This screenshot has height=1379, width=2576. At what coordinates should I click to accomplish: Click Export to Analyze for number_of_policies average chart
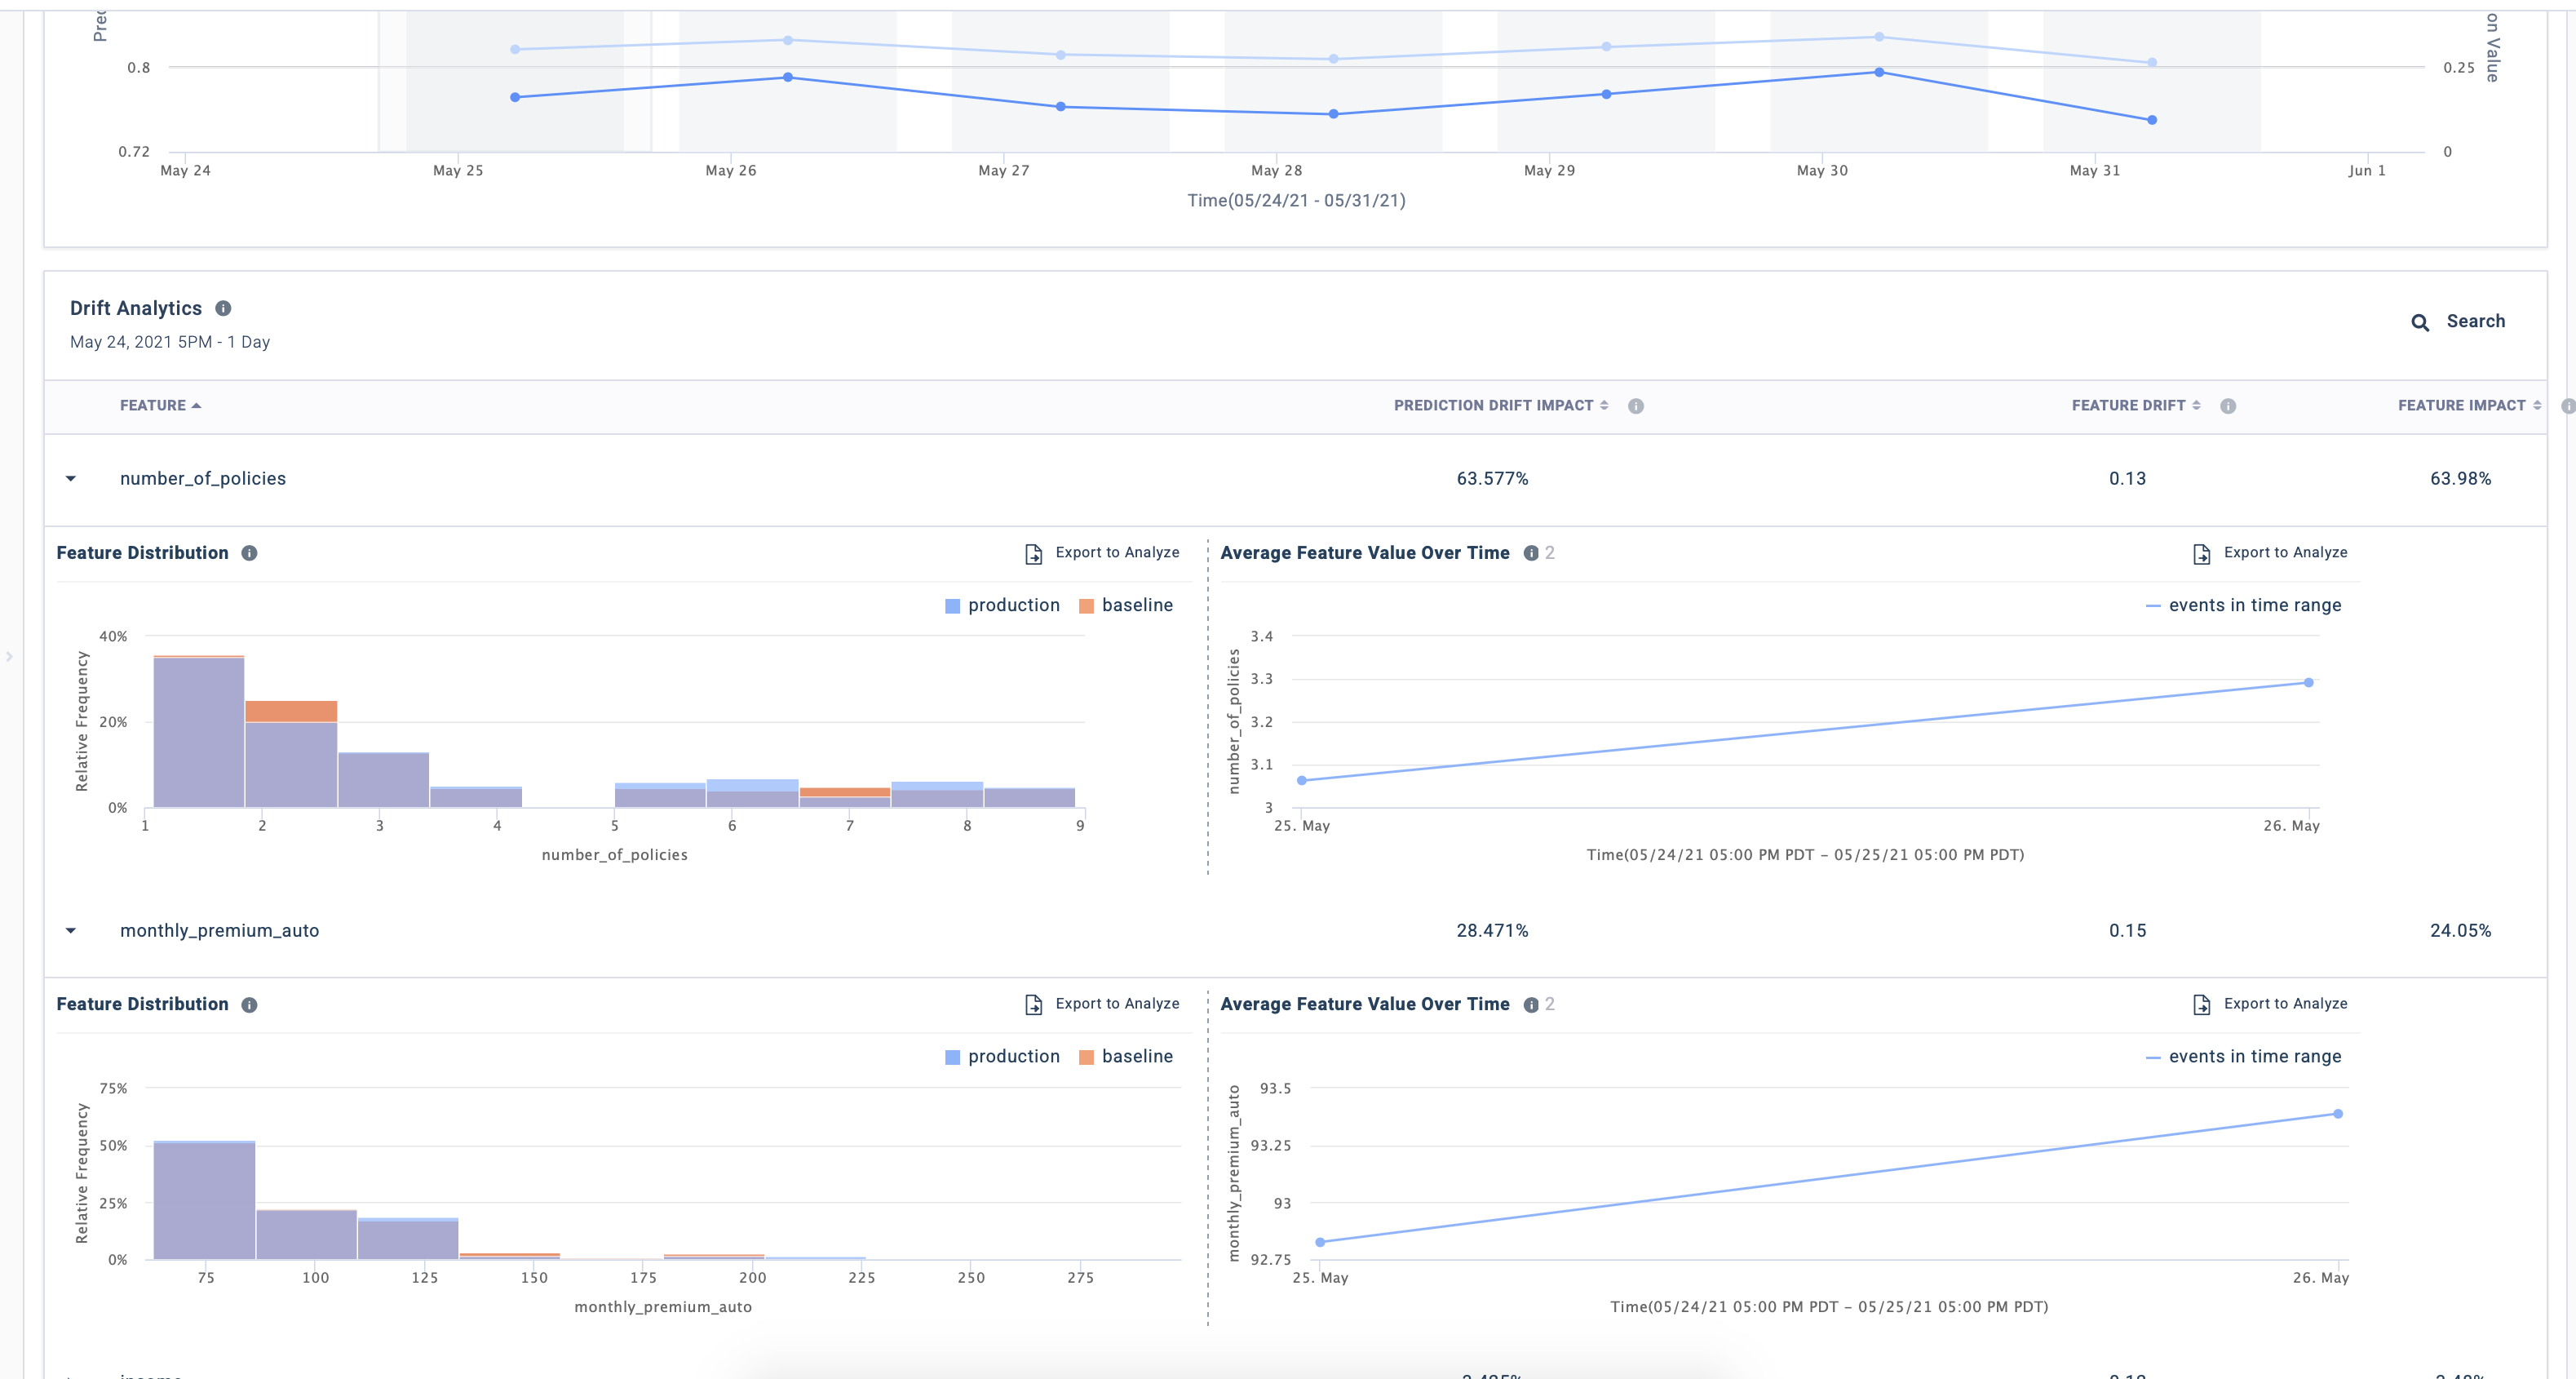(x=2284, y=553)
